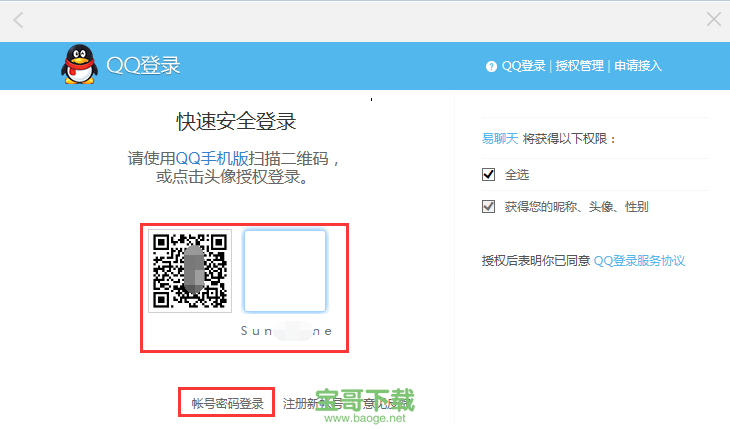Viewport: 730px width, 430px height.
Task: Open the QQ登录 header link
Action: [523, 66]
